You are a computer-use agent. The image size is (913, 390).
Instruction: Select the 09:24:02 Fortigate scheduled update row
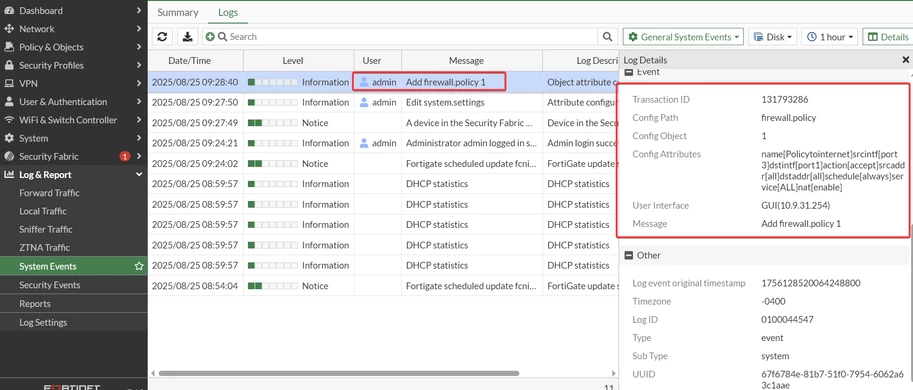383,164
